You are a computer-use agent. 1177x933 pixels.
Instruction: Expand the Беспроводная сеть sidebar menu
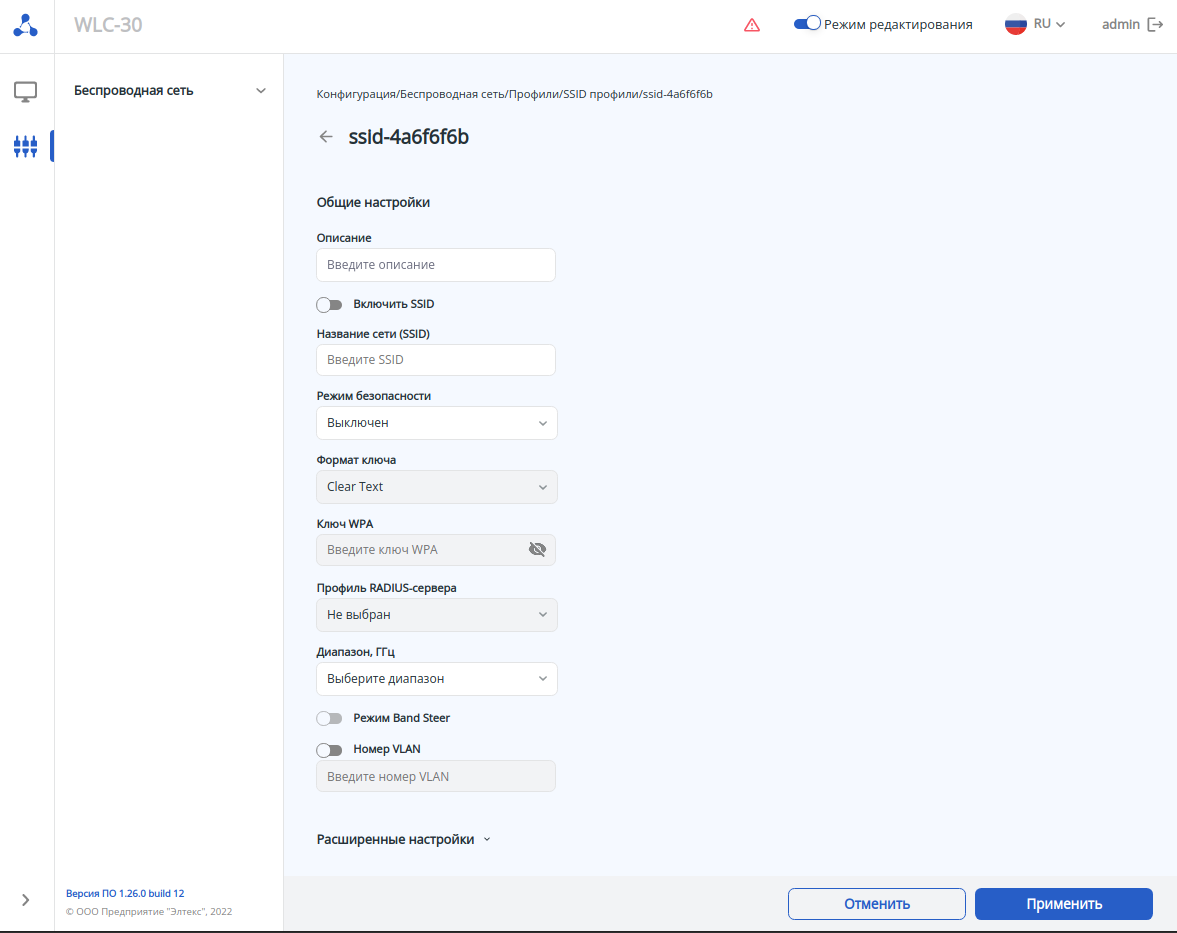coord(170,91)
